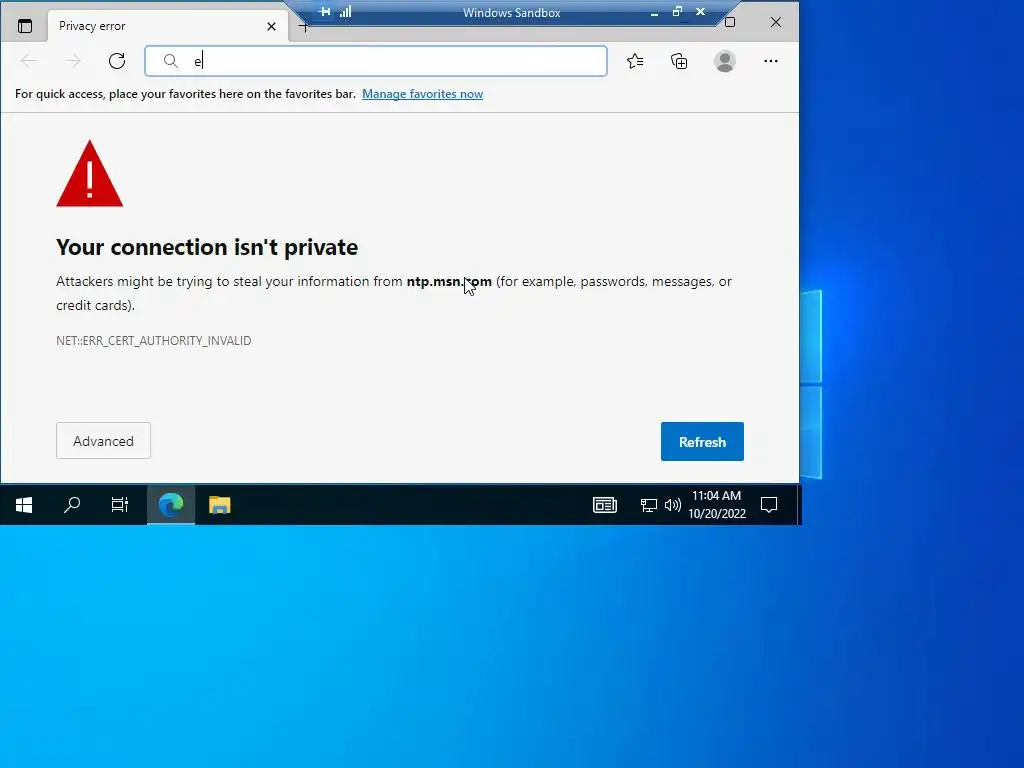Click the browser back arrow
This screenshot has height=768, width=1024.
29,61
